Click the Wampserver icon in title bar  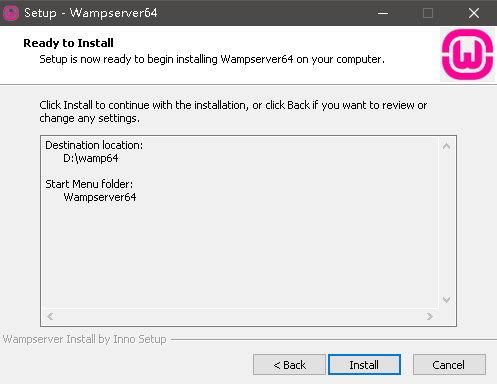[11, 13]
